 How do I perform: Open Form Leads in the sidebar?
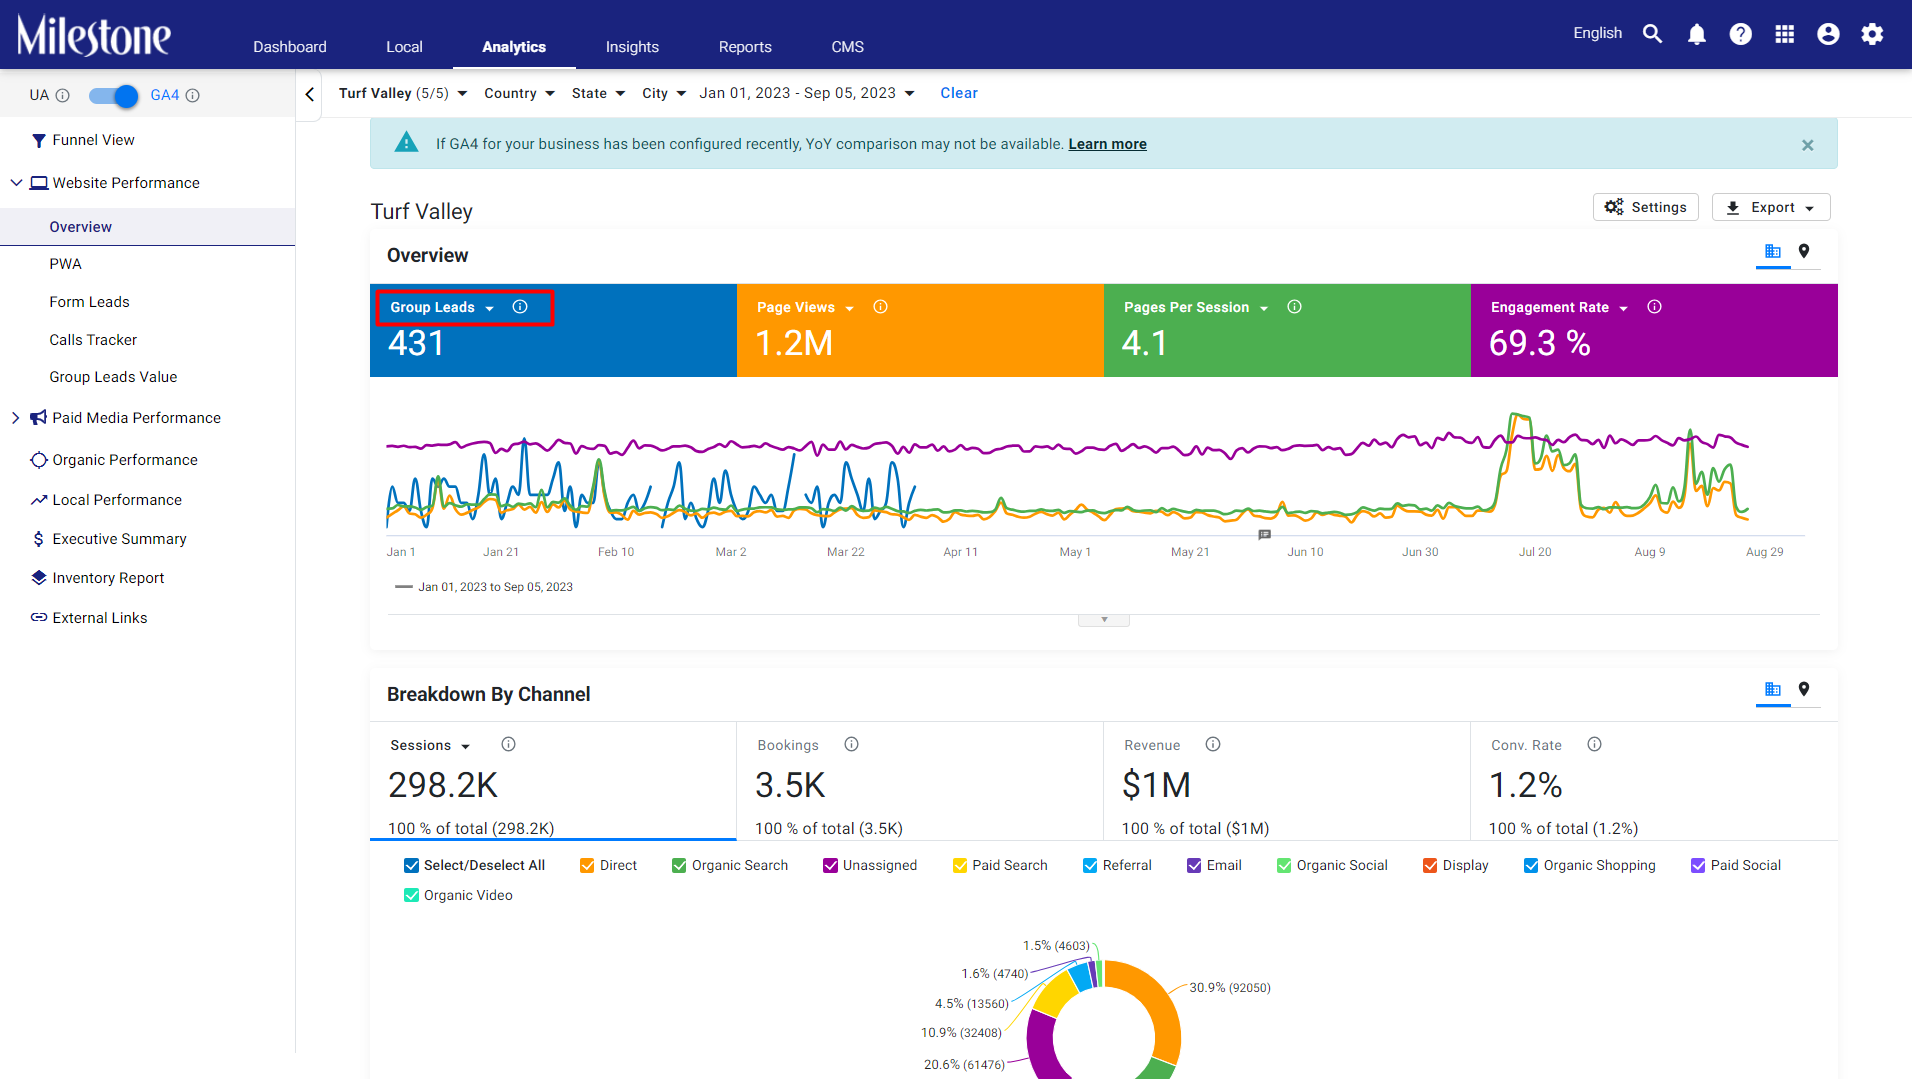point(90,302)
